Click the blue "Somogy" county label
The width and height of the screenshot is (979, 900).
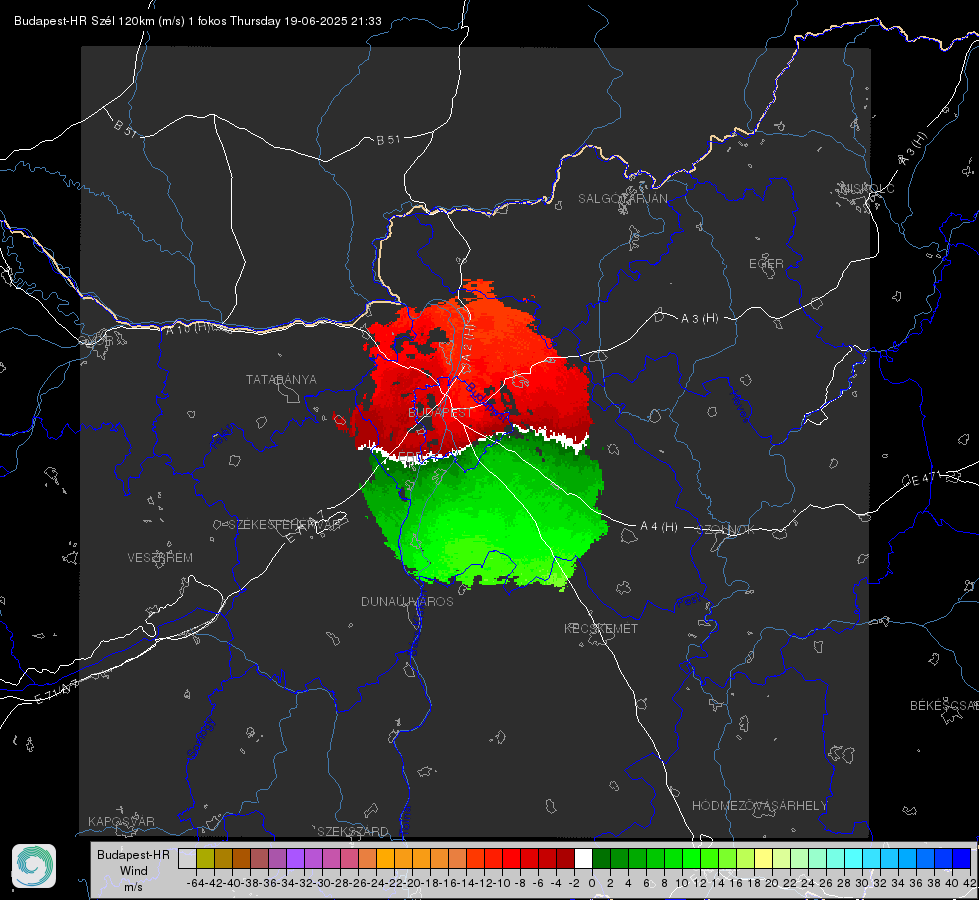coord(200,738)
